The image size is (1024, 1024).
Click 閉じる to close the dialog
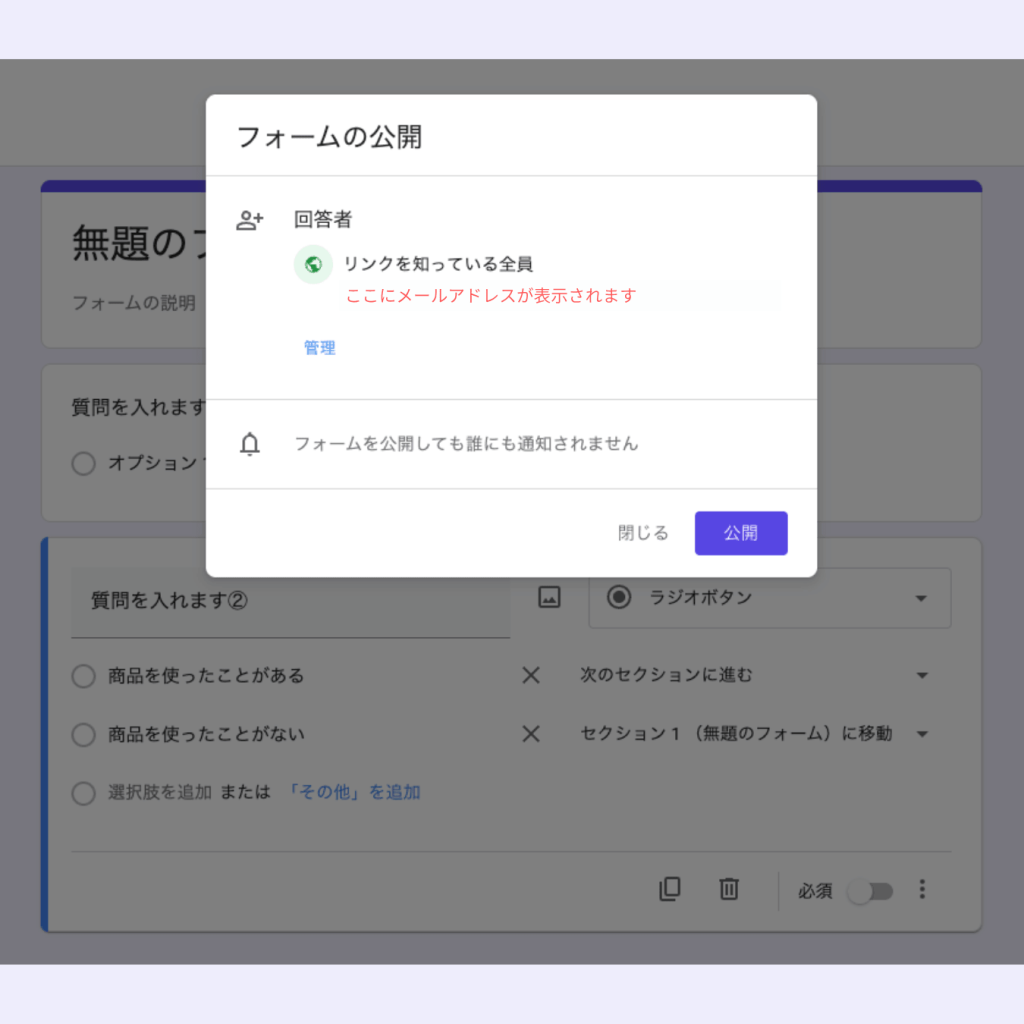(x=643, y=533)
